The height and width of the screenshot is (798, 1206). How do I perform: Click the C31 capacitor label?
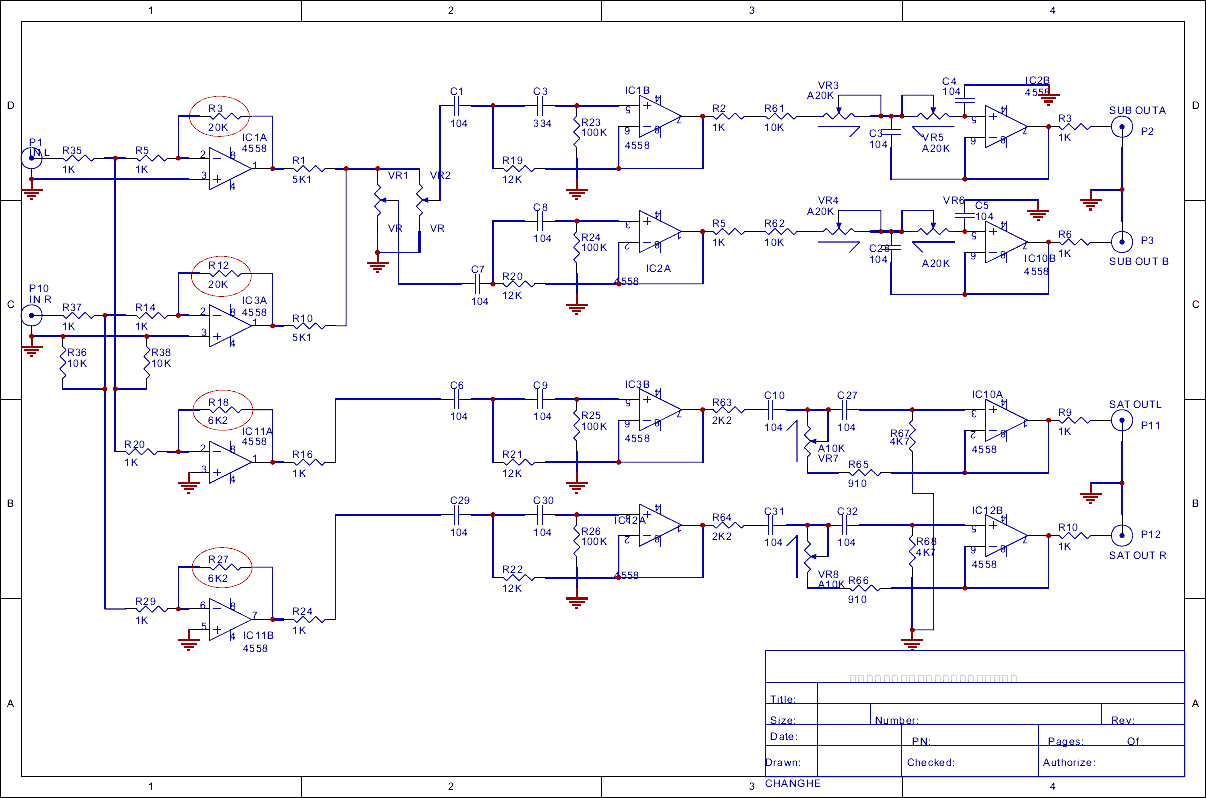[x=774, y=510]
